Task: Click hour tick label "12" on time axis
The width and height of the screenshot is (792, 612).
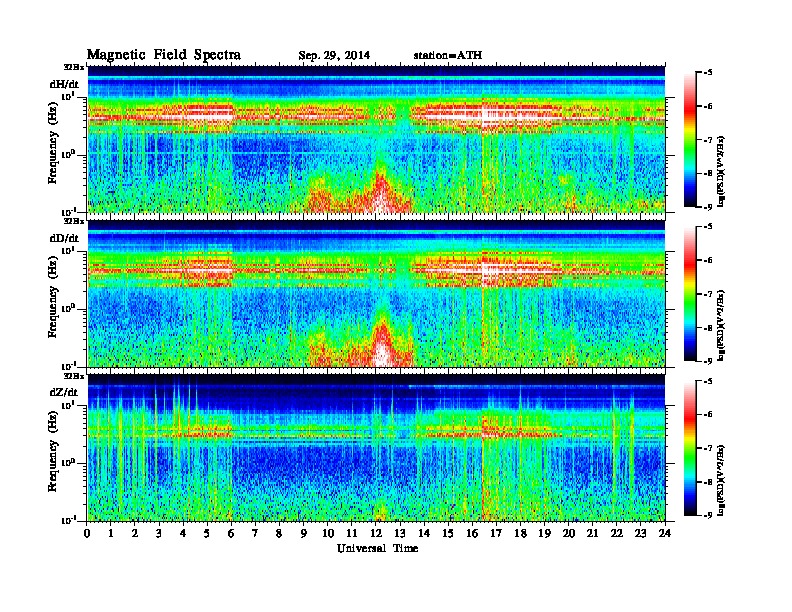Action: pos(376,533)
